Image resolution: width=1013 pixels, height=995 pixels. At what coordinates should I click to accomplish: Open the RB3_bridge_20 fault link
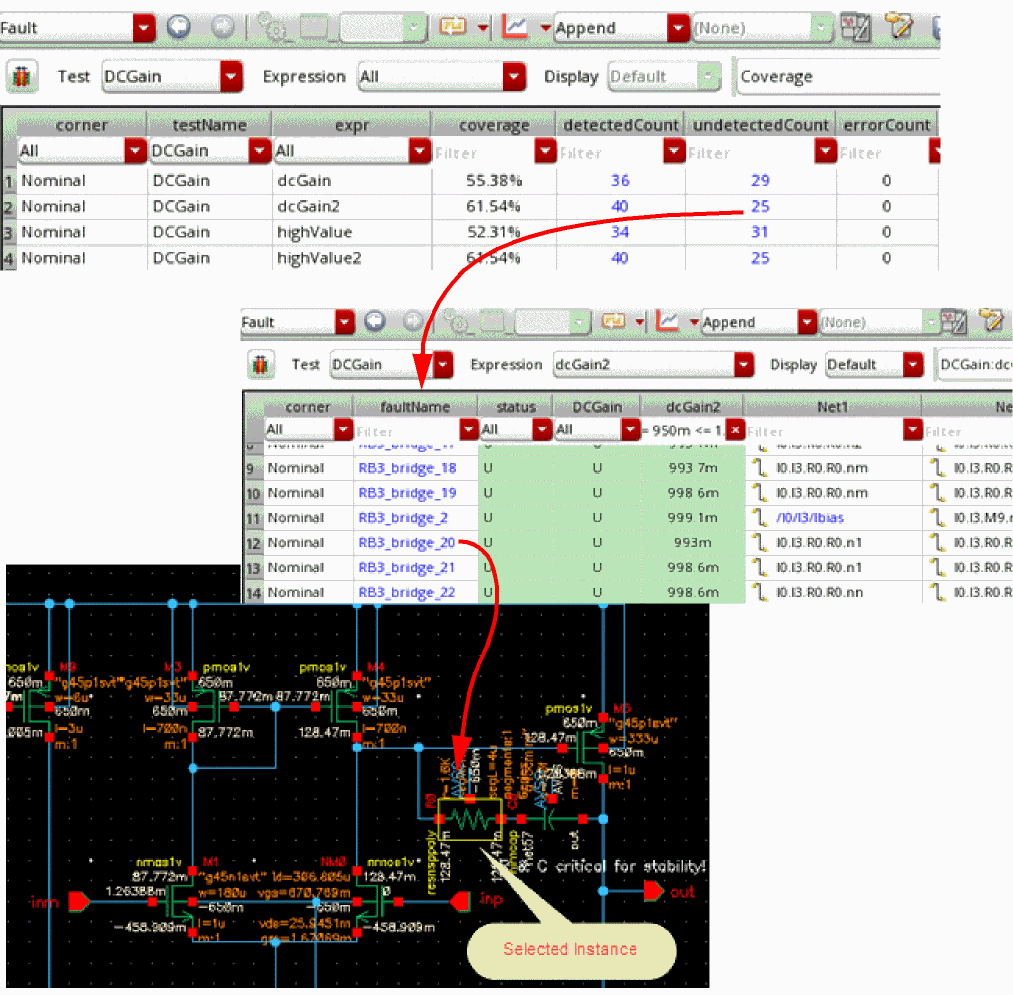click(x=407, y=543)
